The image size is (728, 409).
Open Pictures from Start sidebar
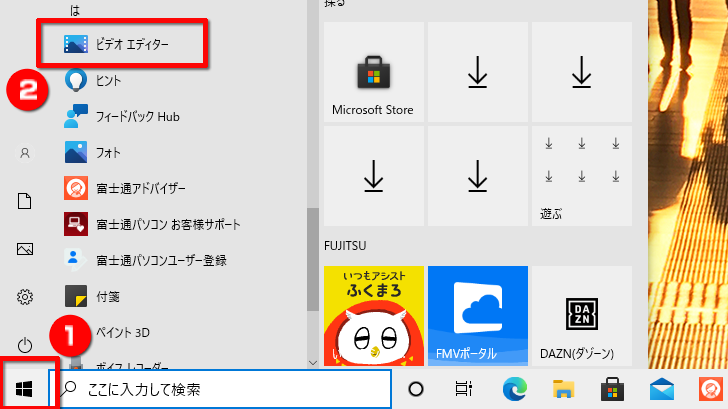(25, 249)
